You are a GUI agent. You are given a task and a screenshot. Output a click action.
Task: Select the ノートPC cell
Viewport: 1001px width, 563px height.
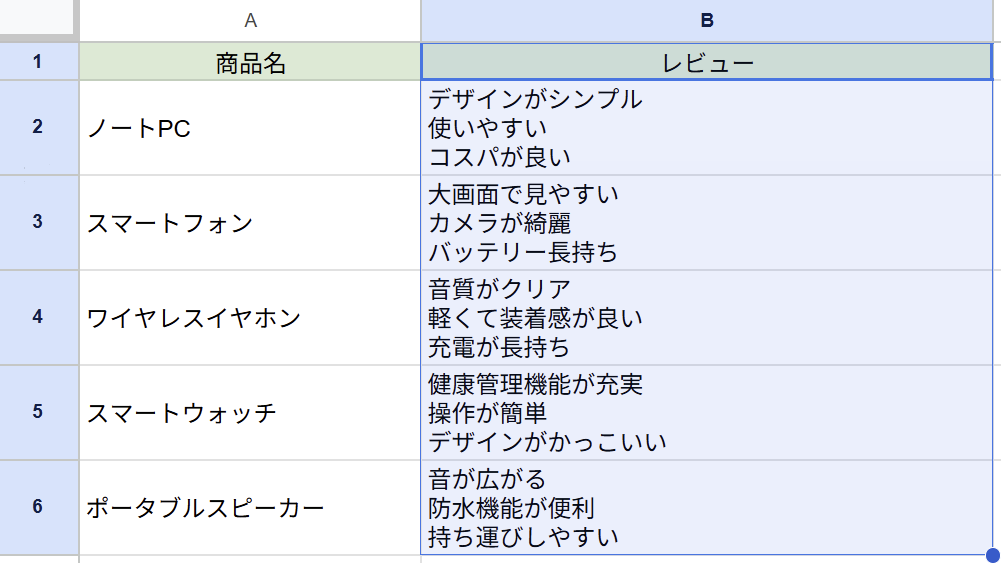point(250,128)
